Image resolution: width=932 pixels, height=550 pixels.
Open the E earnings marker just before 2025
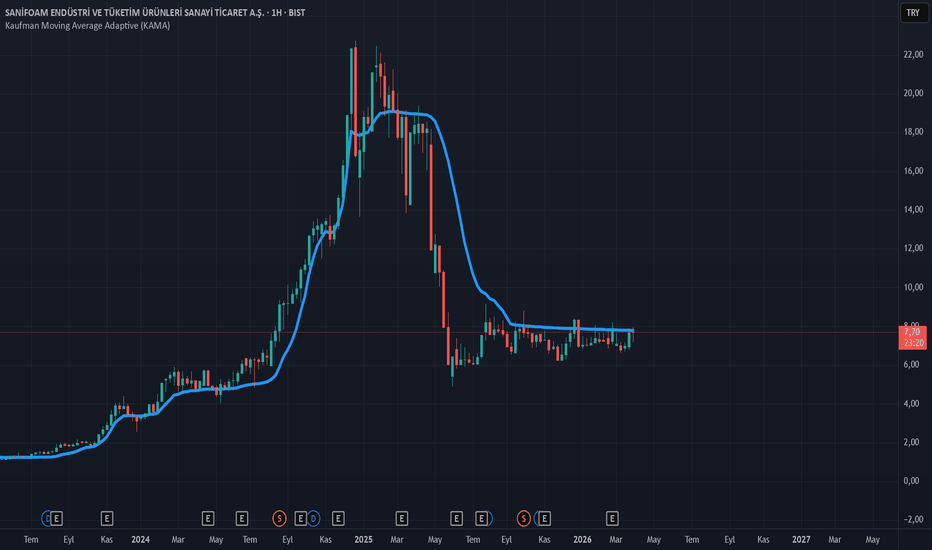(x=338, y=518)
